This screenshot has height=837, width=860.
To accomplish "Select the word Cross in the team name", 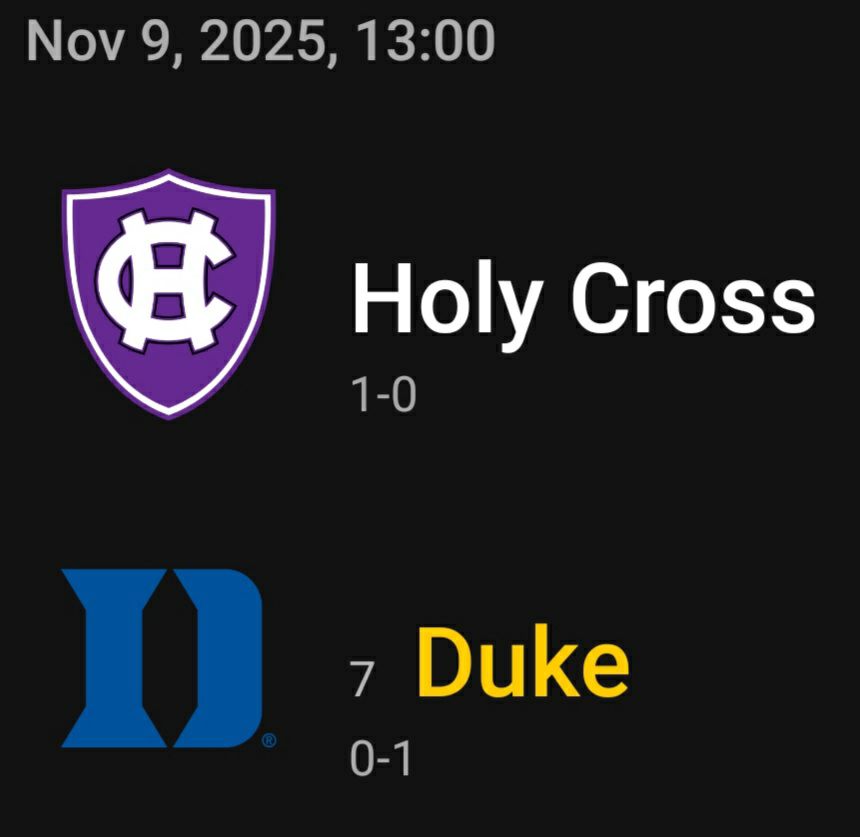I will point(692,300).
